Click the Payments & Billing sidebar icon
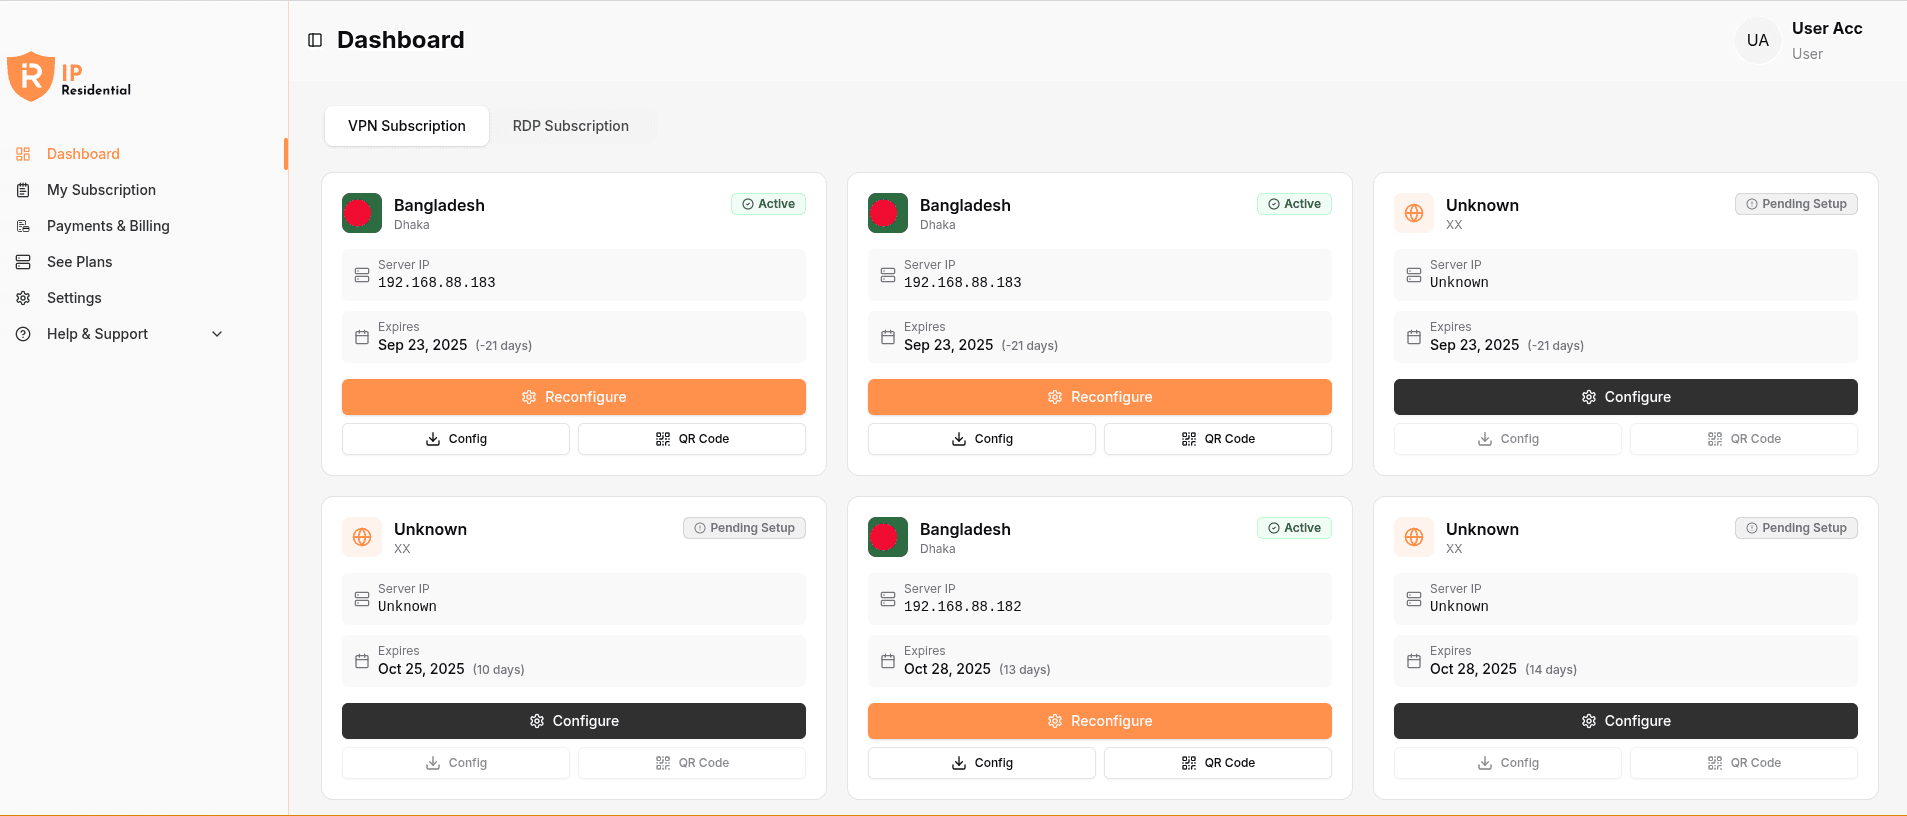The width and height of the screenshot is (1907, 816). [x=23, y=226]
